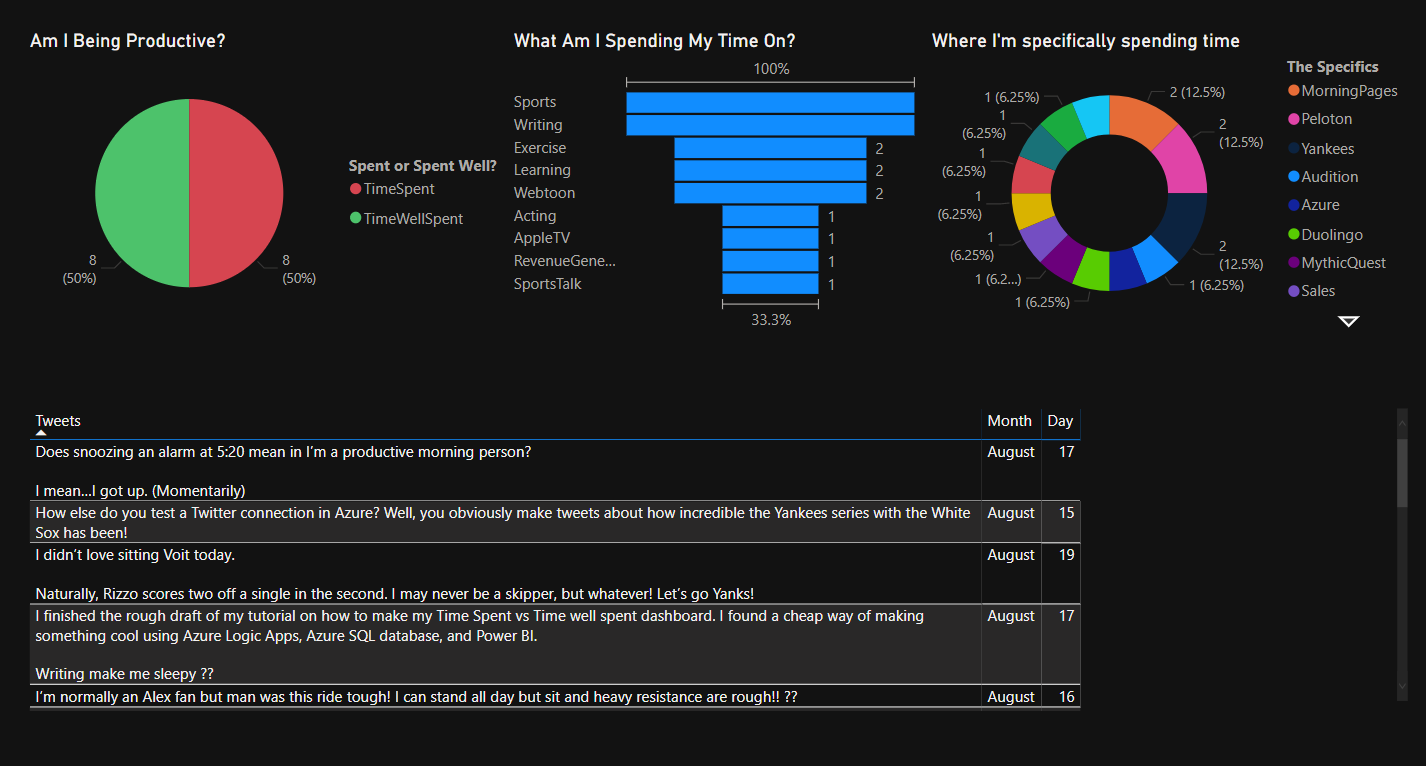Select the tweet row about snoozing an alarm
This screenshot has width=1426, height=766.
555,471
